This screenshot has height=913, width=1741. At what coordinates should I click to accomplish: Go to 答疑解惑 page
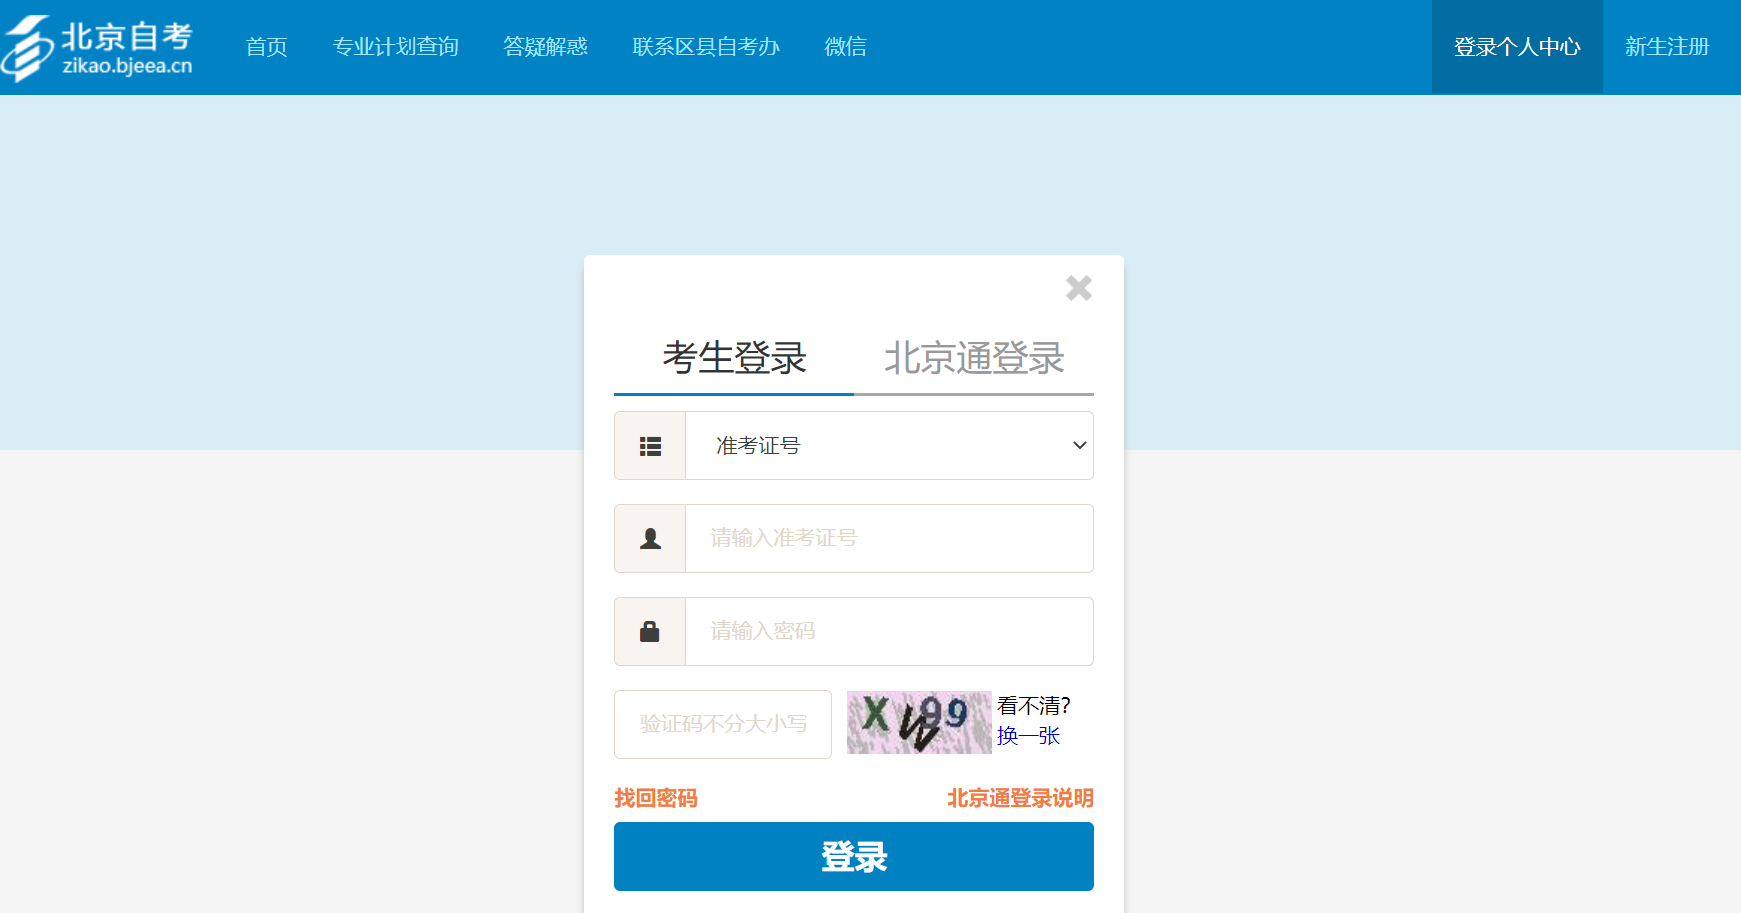pyautogui.click(x=545, y=47)
